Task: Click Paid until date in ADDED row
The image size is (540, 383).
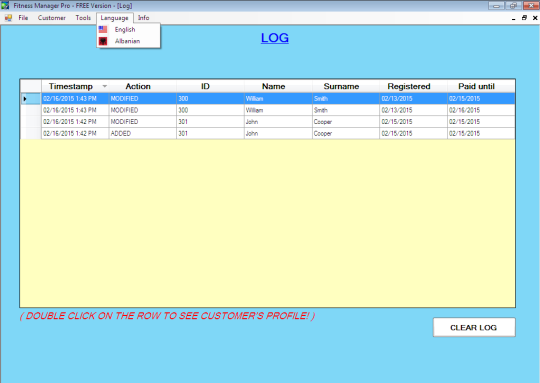Action: click(x=481, y=133)
